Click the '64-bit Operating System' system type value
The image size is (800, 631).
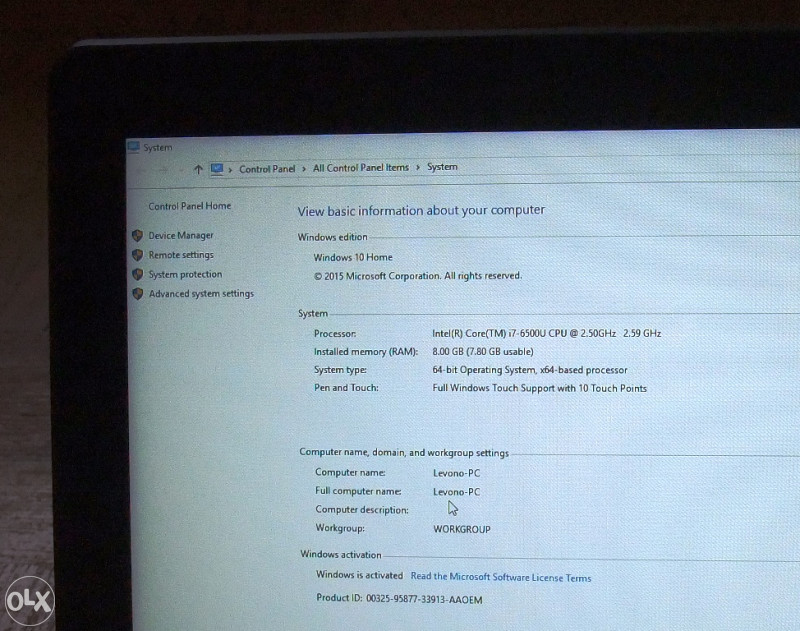(530, 370)
